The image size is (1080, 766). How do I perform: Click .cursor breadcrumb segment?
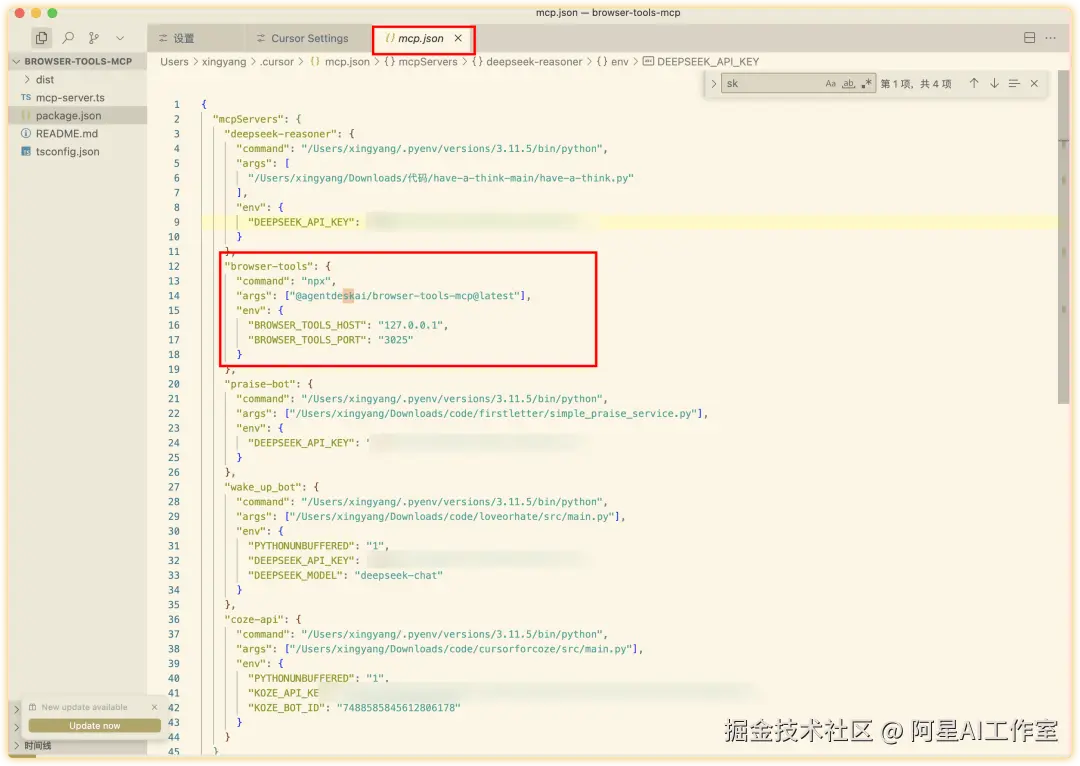click(x=278, y=62)
